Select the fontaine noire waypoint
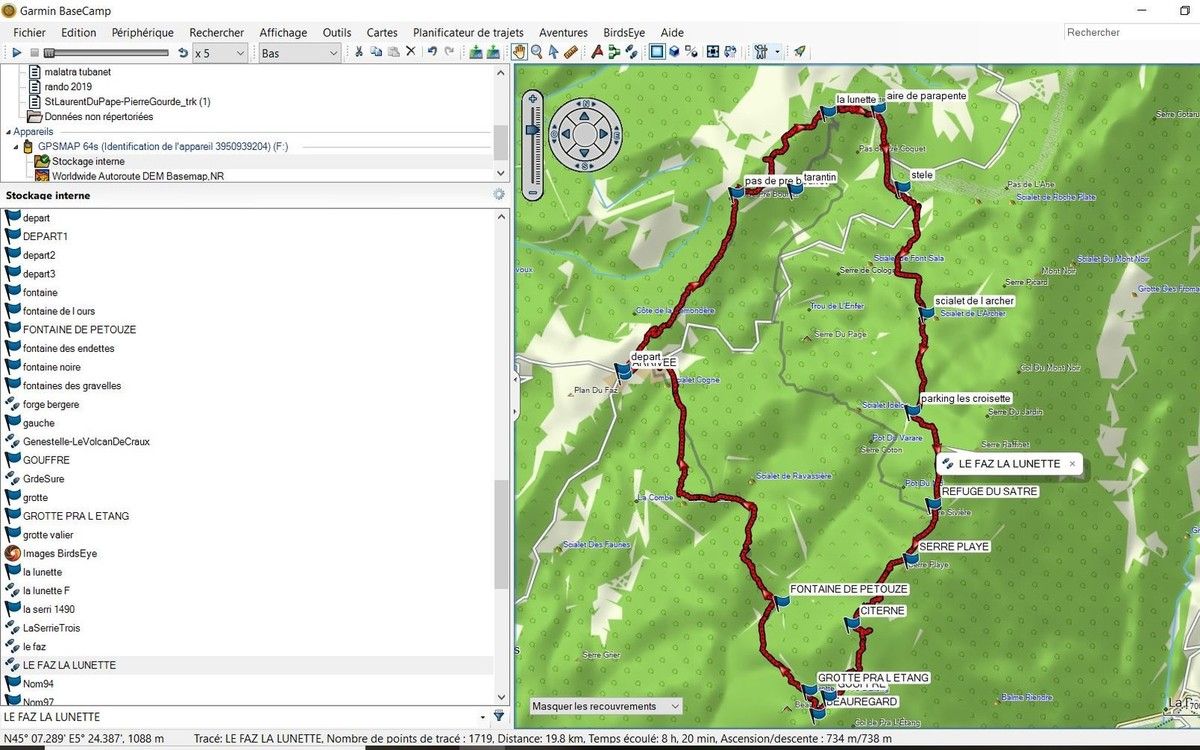 click(x=51, y=367)
